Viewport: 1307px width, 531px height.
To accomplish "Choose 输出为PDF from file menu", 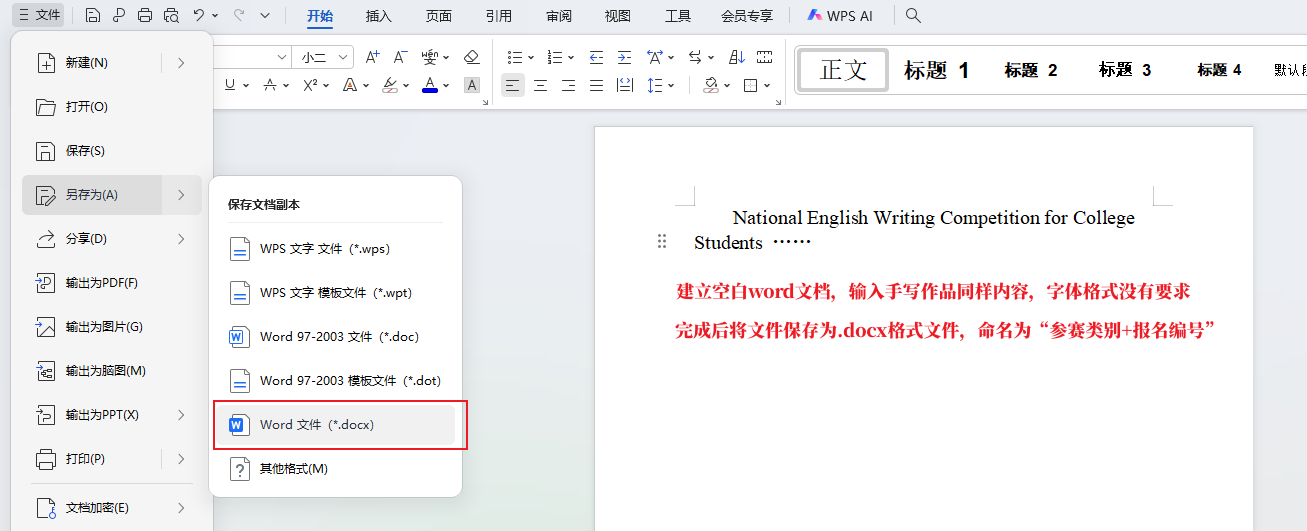I will tap(101, 283).
